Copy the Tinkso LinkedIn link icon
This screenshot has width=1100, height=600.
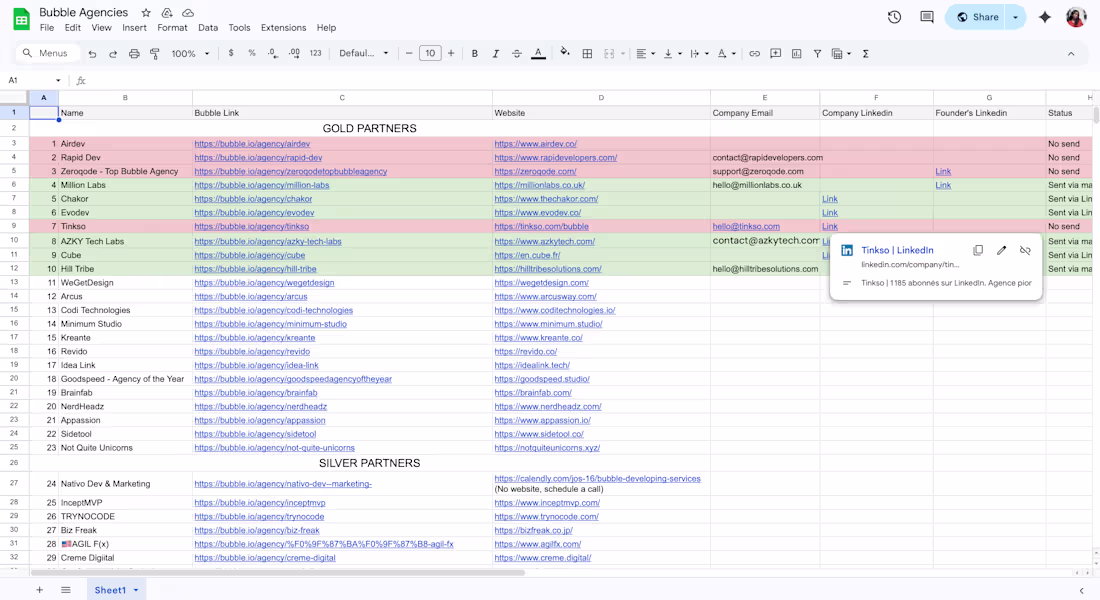978,250
